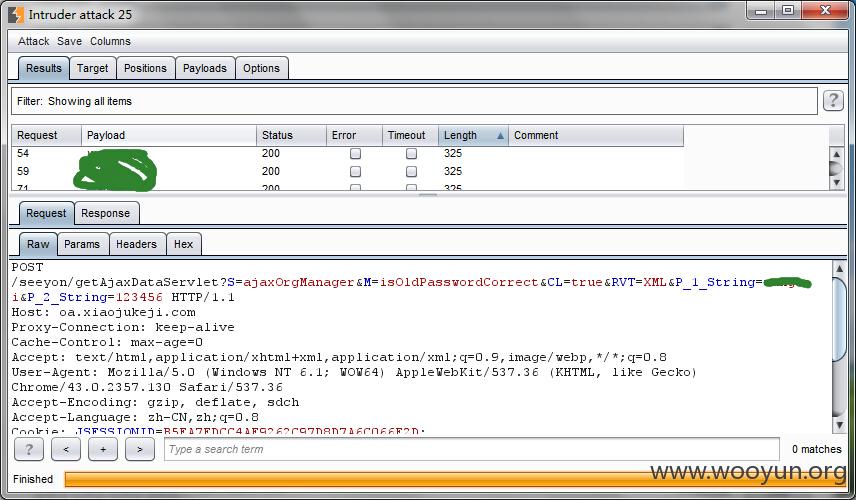Toggle Timeout checkbox for request 59
This screenshot has width=856, height=500.
pos(412,171)
